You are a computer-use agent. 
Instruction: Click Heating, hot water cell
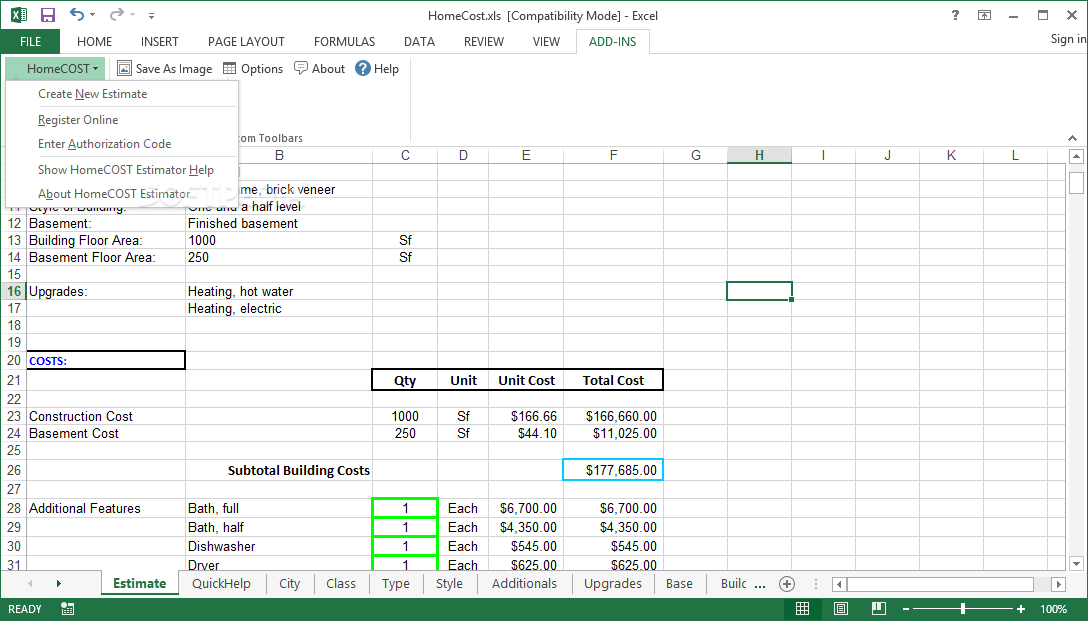[x=279, y=291]
